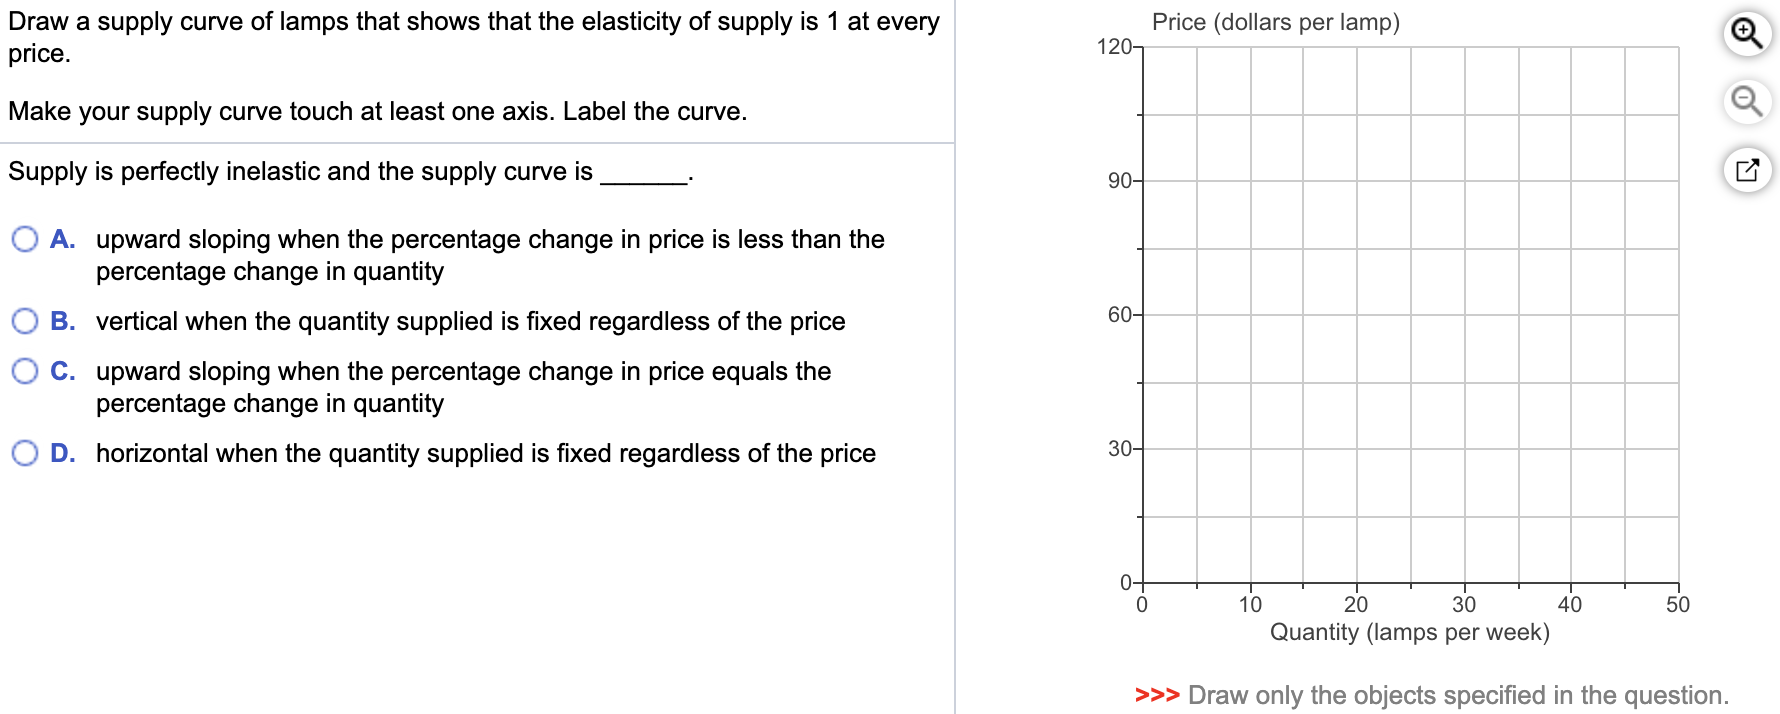Click the 50 mark on quantity axis

tap(1679, 603)
